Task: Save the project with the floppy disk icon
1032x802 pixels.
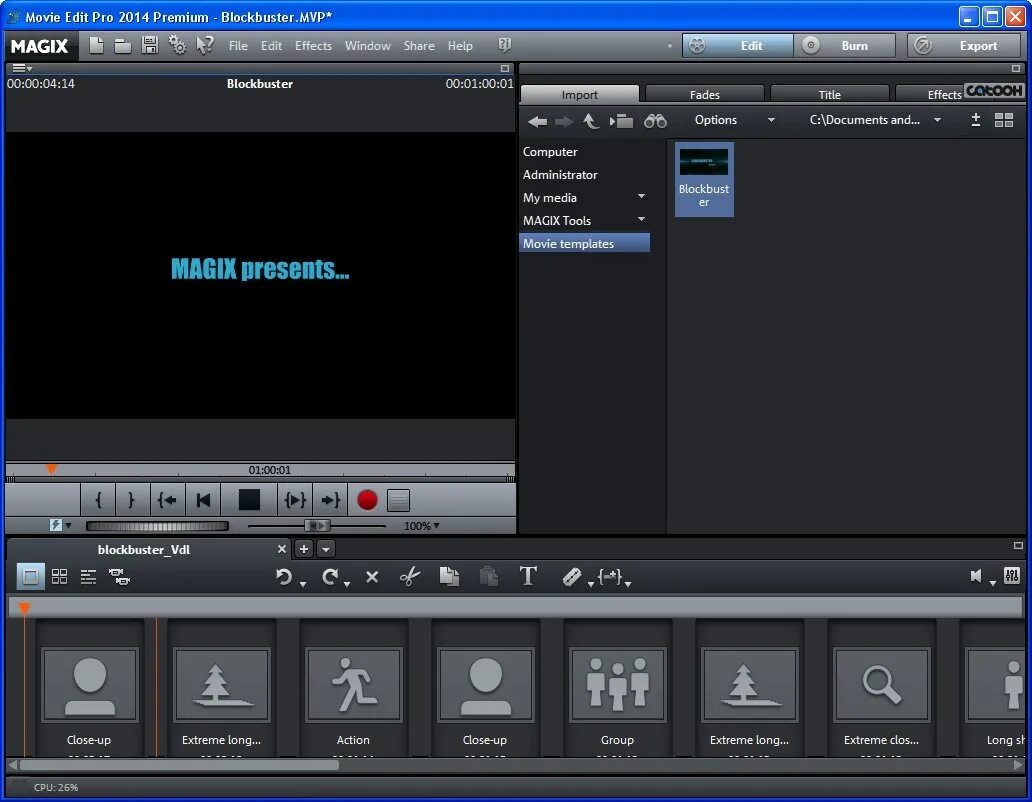Action: 150,45
